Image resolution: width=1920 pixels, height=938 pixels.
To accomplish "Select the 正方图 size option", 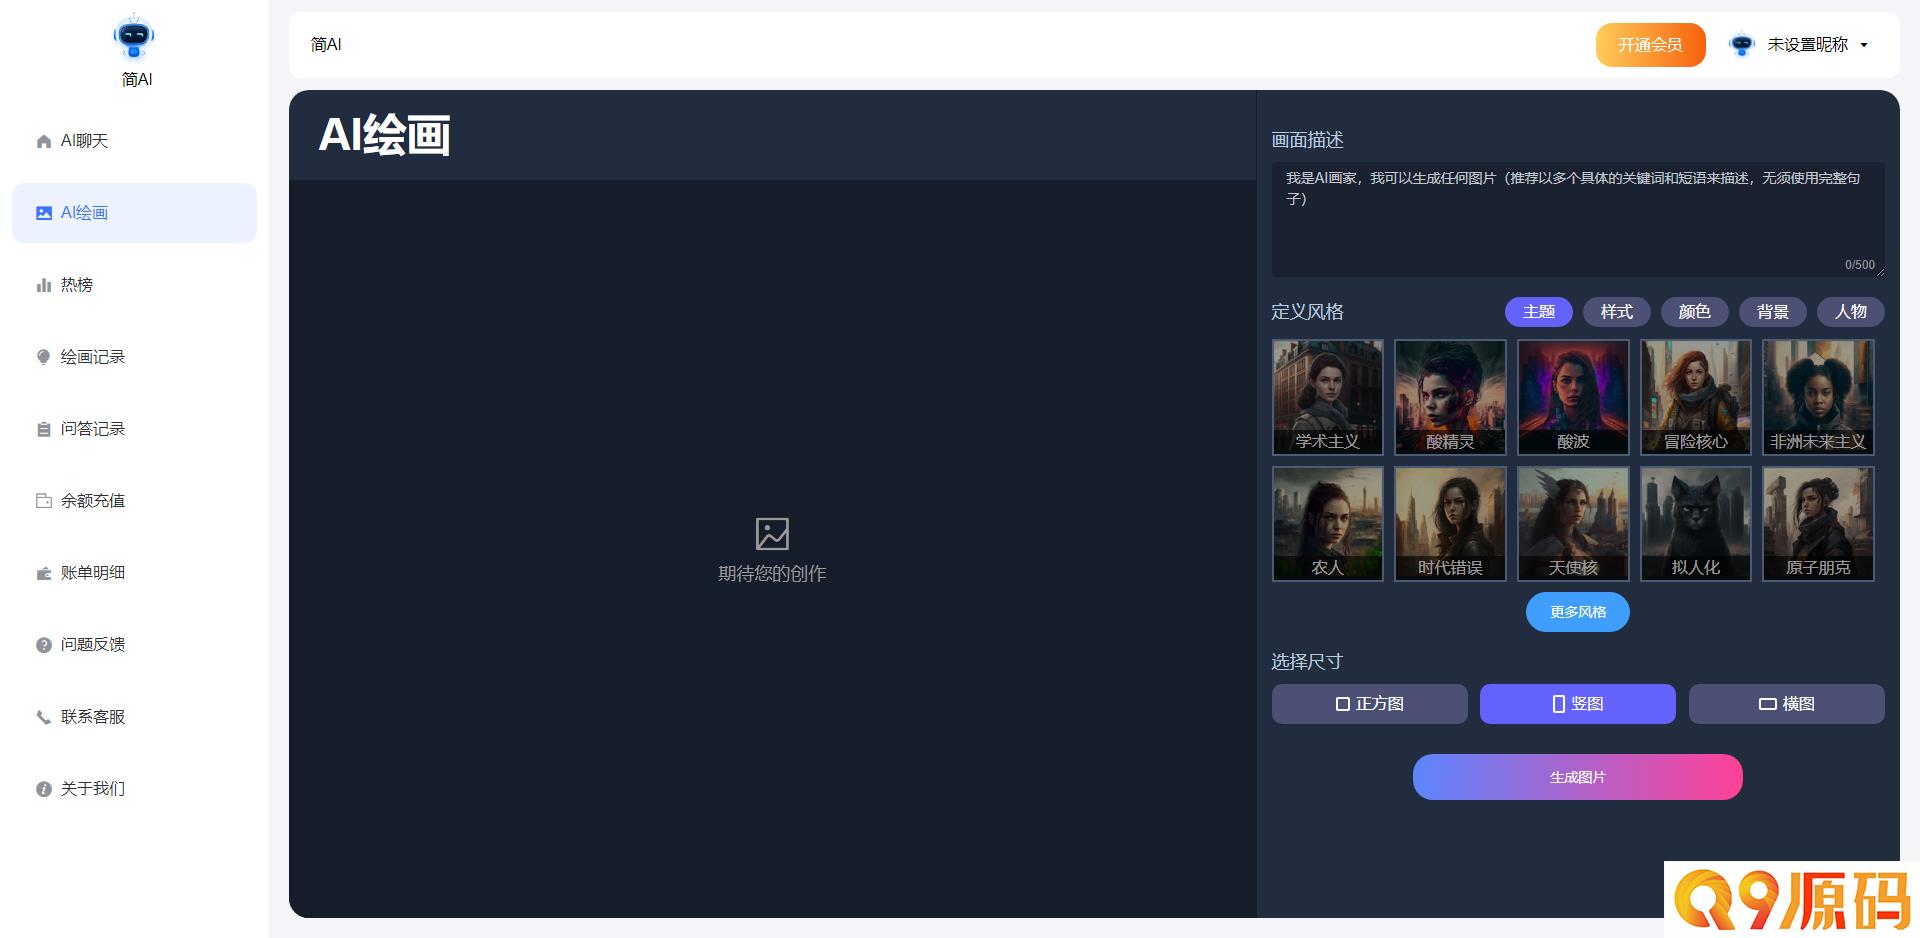I will pos(1369,704).
